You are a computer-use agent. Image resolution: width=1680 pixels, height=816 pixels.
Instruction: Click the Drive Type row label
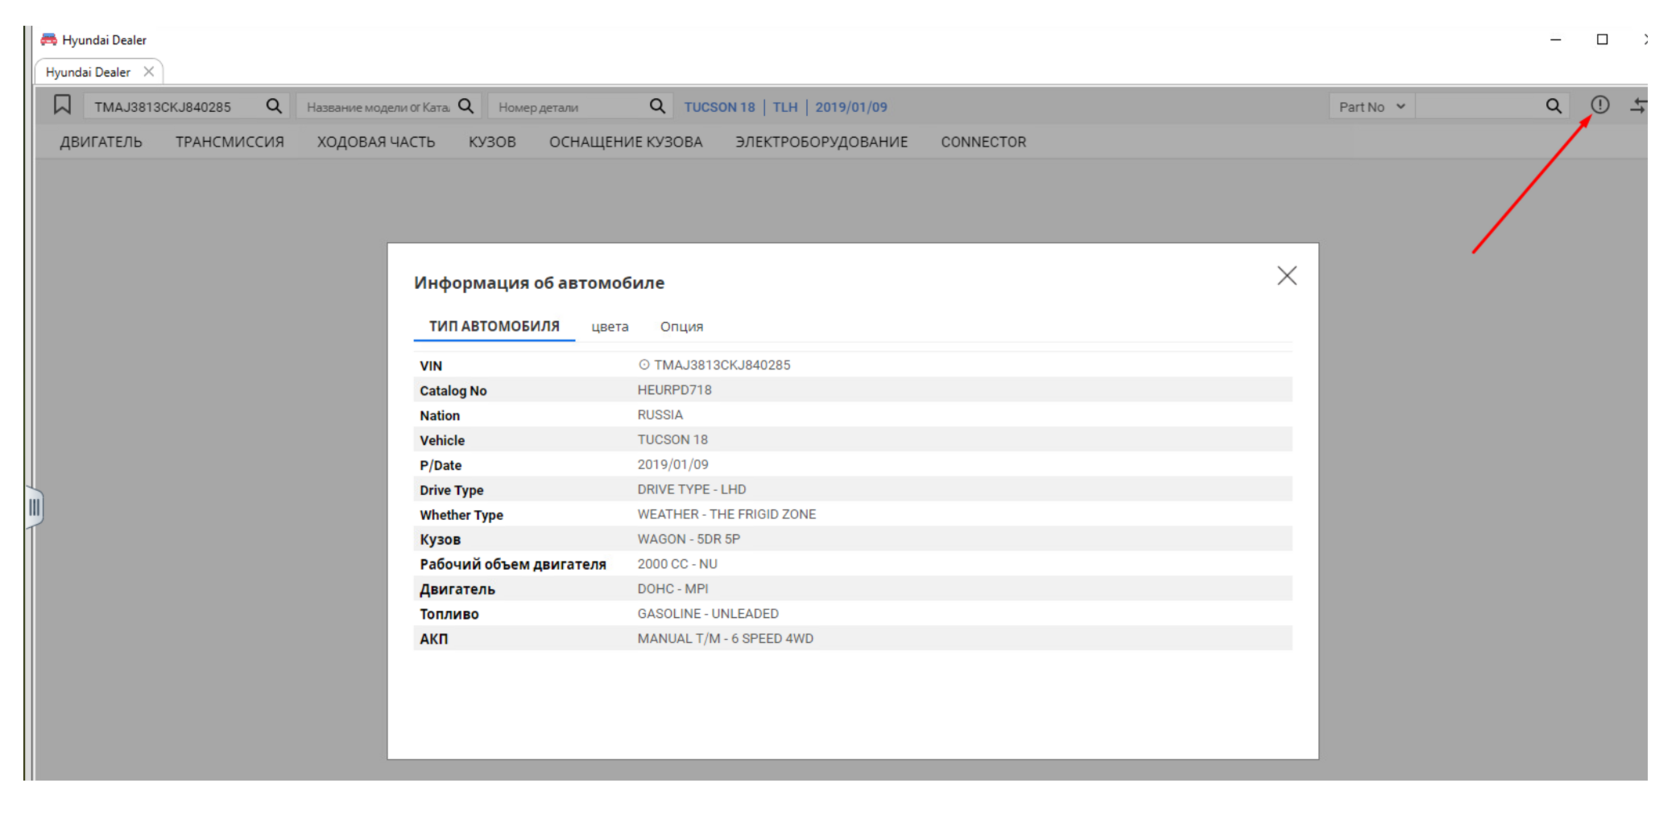point(451,490)
